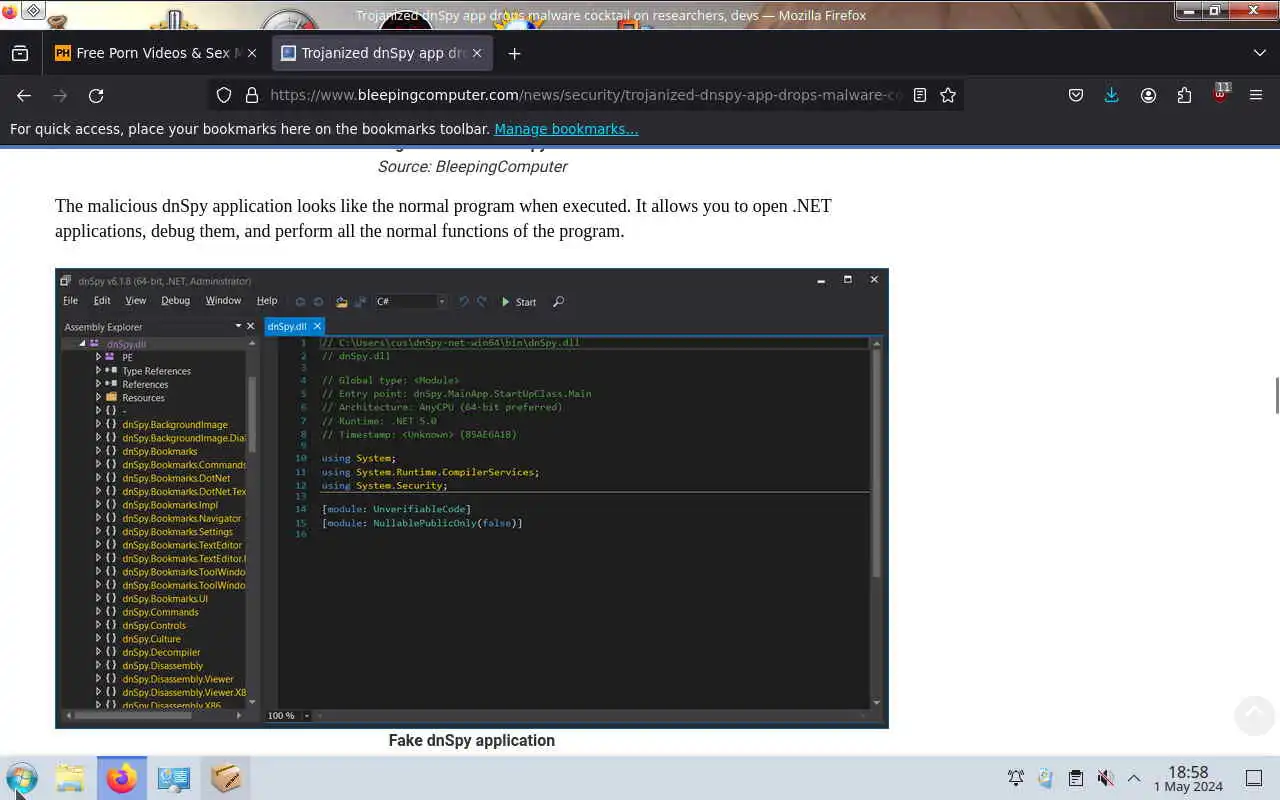Open the notifications bell in system tray
Screen dimensions: 1280x800
coord(1016,778)
